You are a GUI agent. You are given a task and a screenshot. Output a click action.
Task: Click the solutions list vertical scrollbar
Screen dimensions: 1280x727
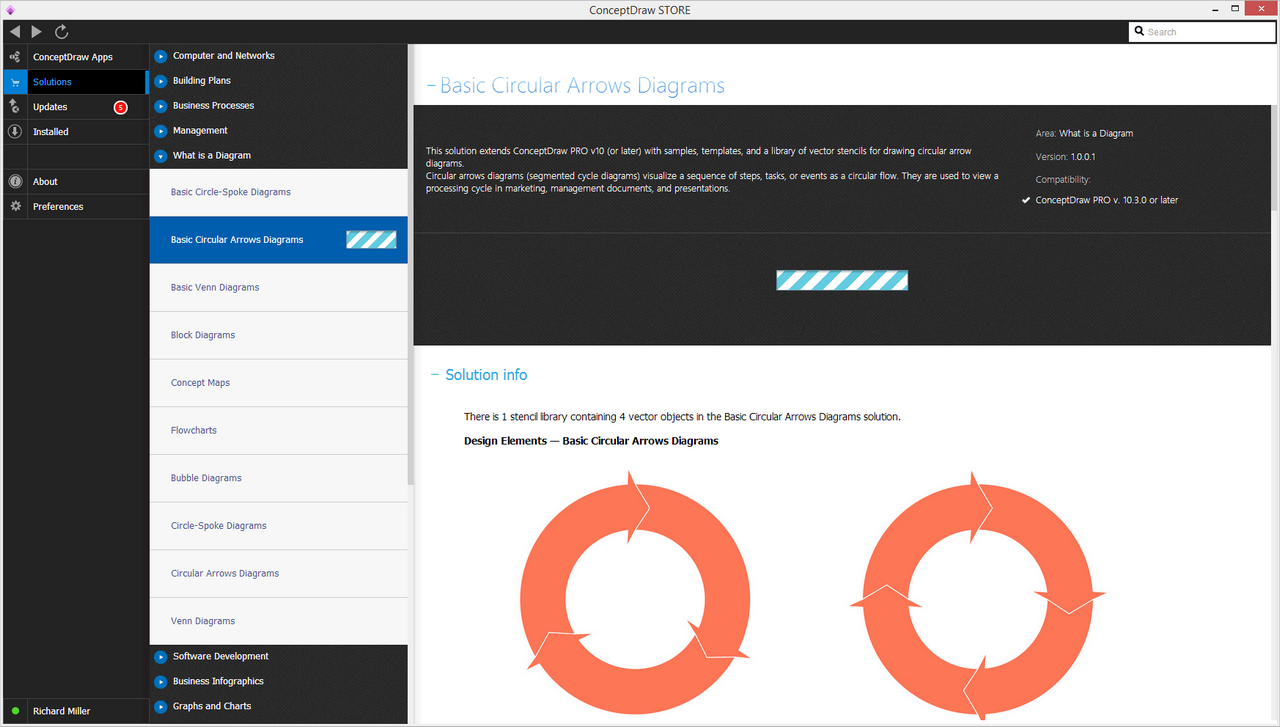411,265
